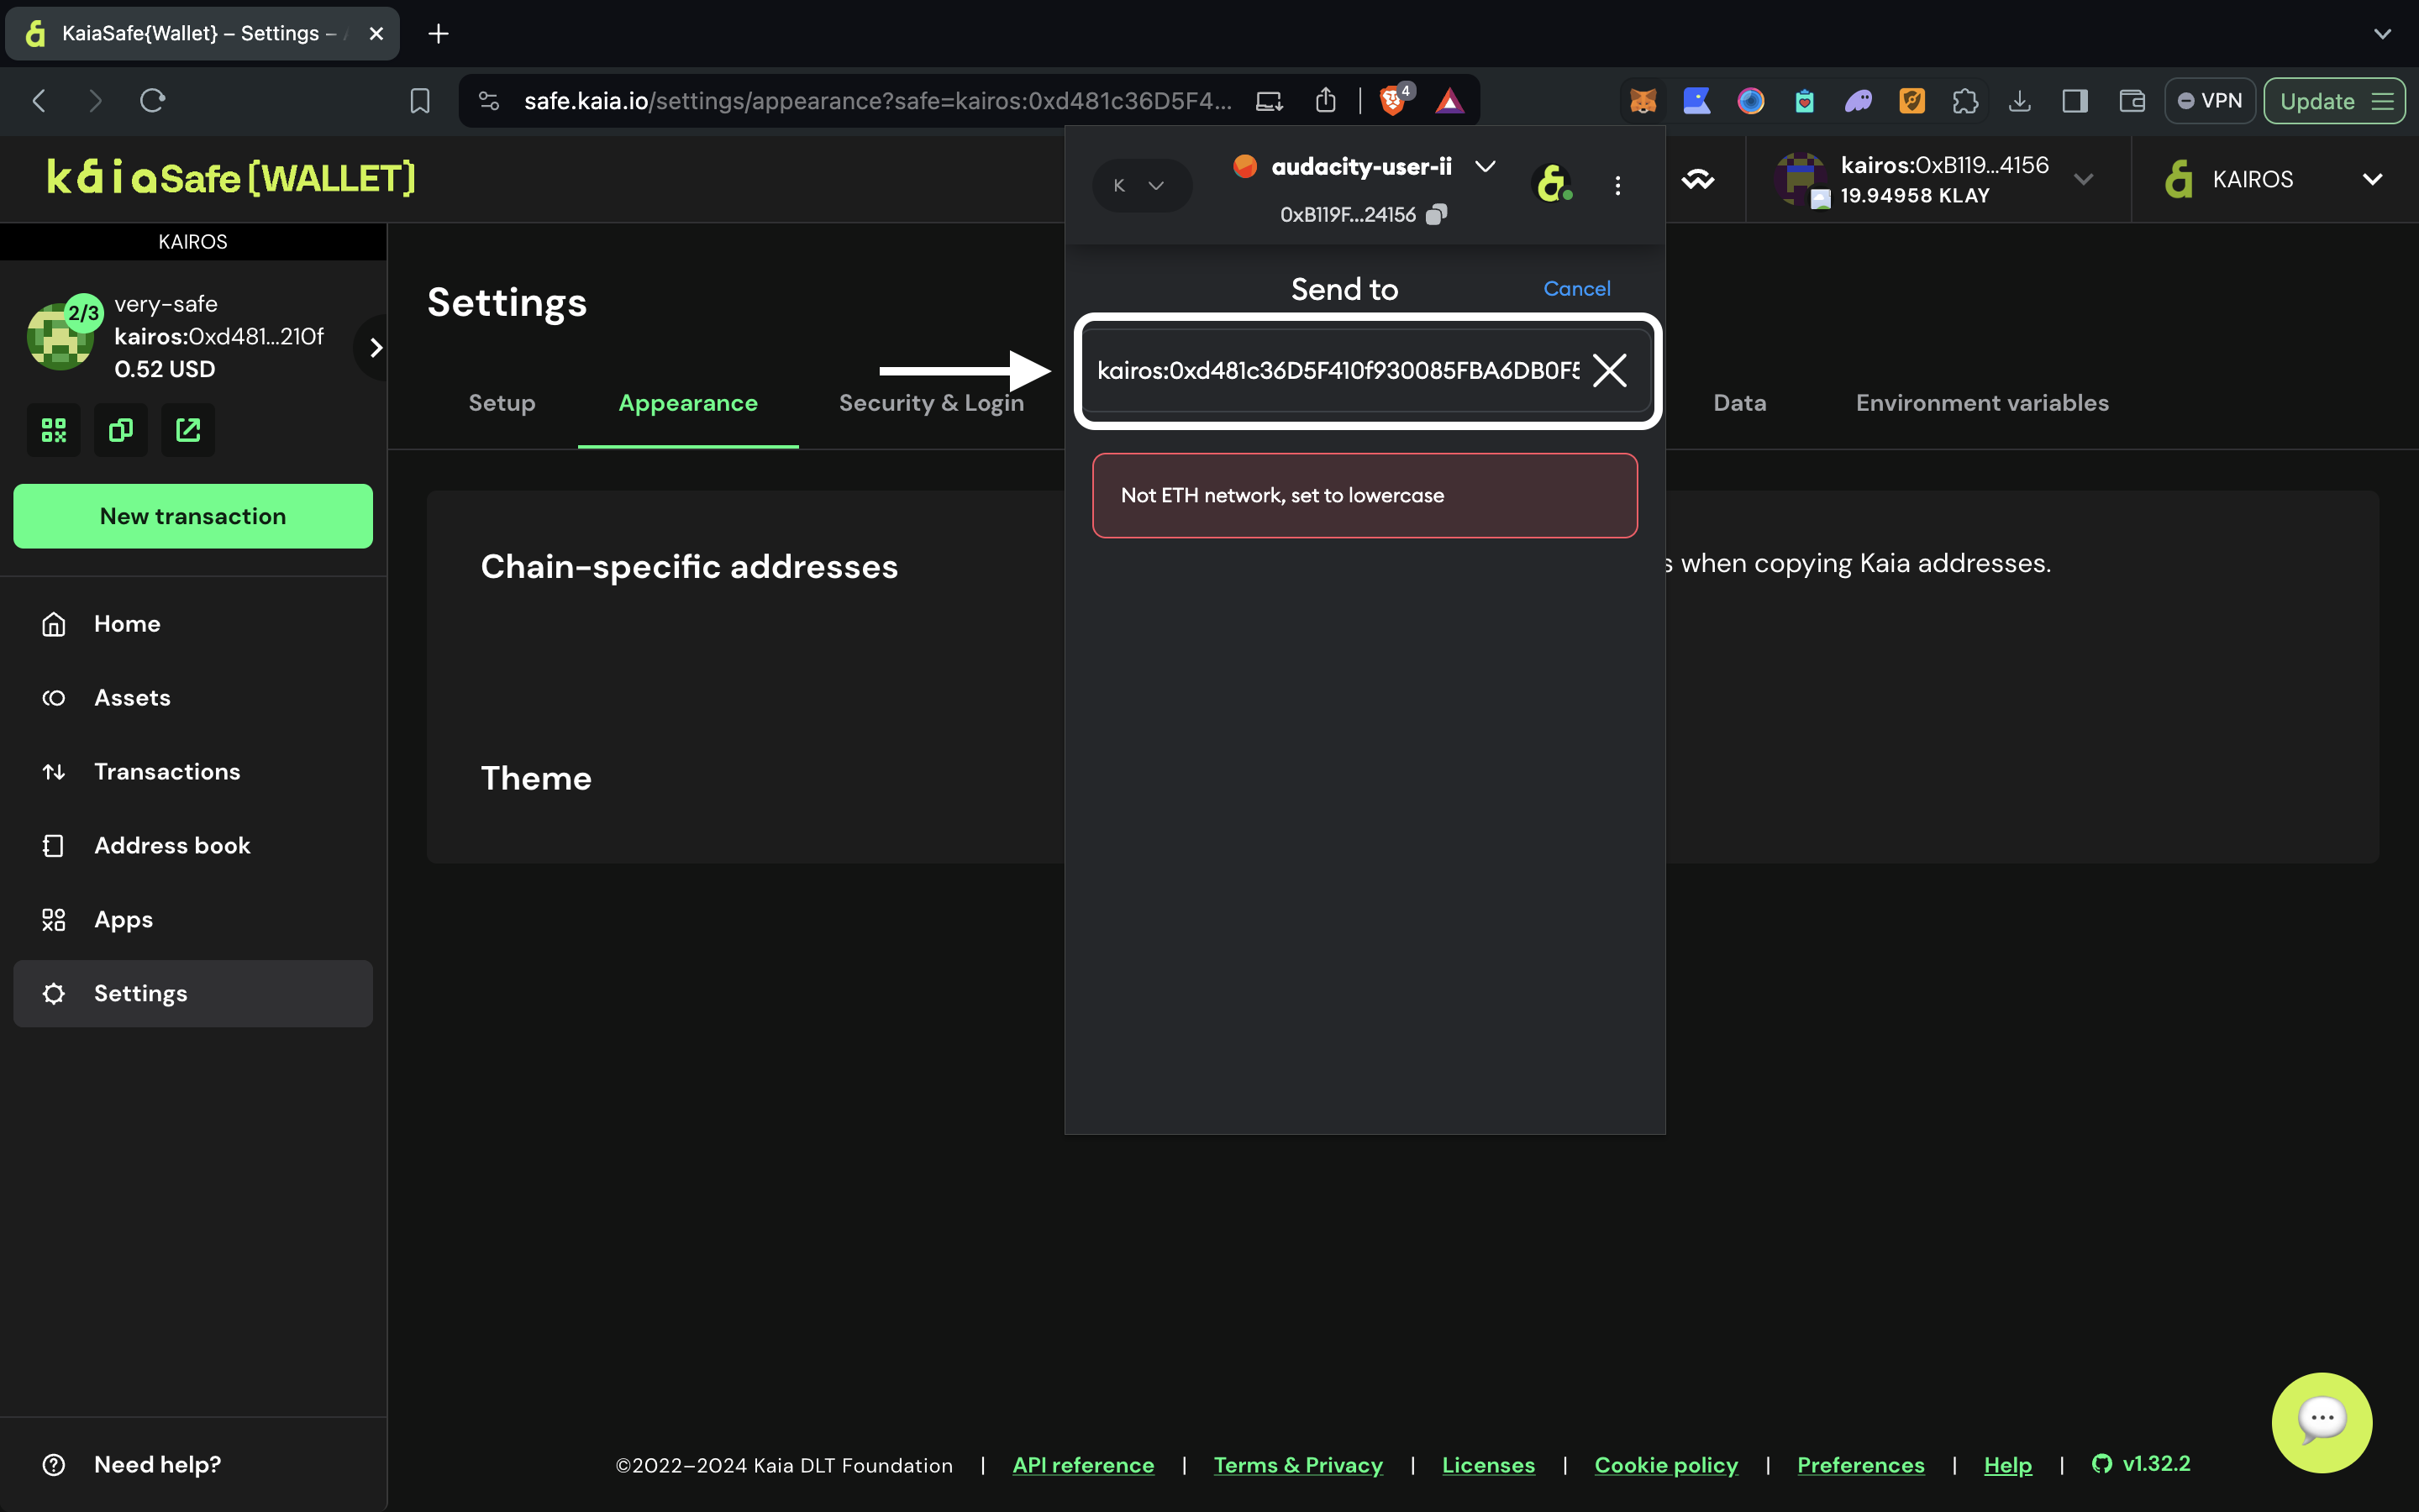Click the MetaMask fox extension icon
Screen dimensions: 2419x1512
point(1642,101)
